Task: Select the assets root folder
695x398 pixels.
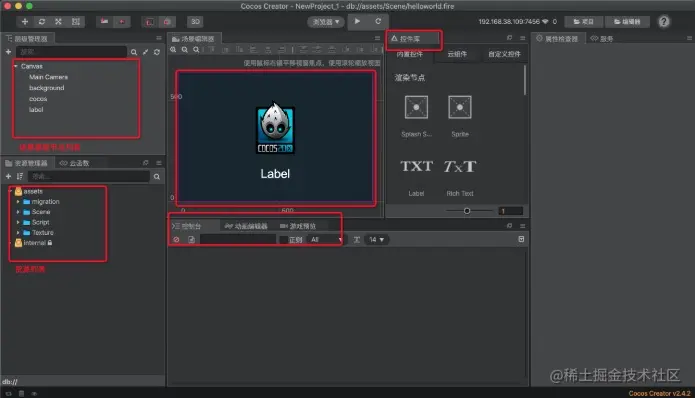Action: (x=29, y=191)
